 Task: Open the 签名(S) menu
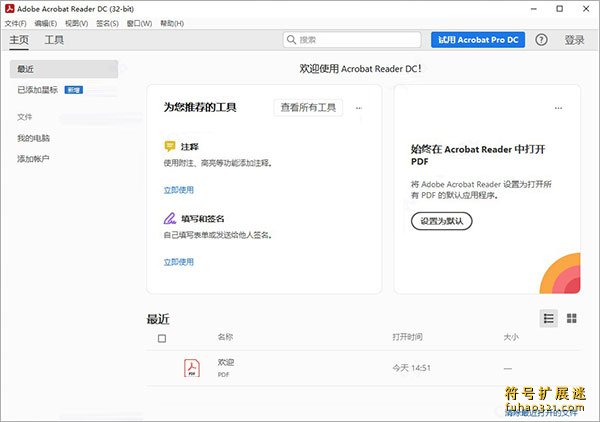point(108,23)
